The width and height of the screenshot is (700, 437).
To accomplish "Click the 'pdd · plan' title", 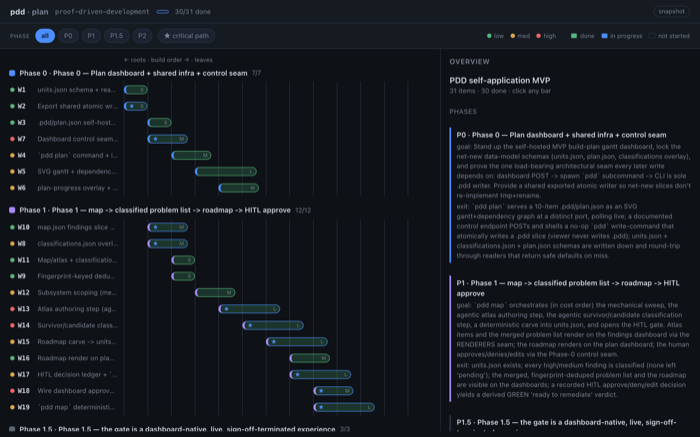I will pos(29,12).
